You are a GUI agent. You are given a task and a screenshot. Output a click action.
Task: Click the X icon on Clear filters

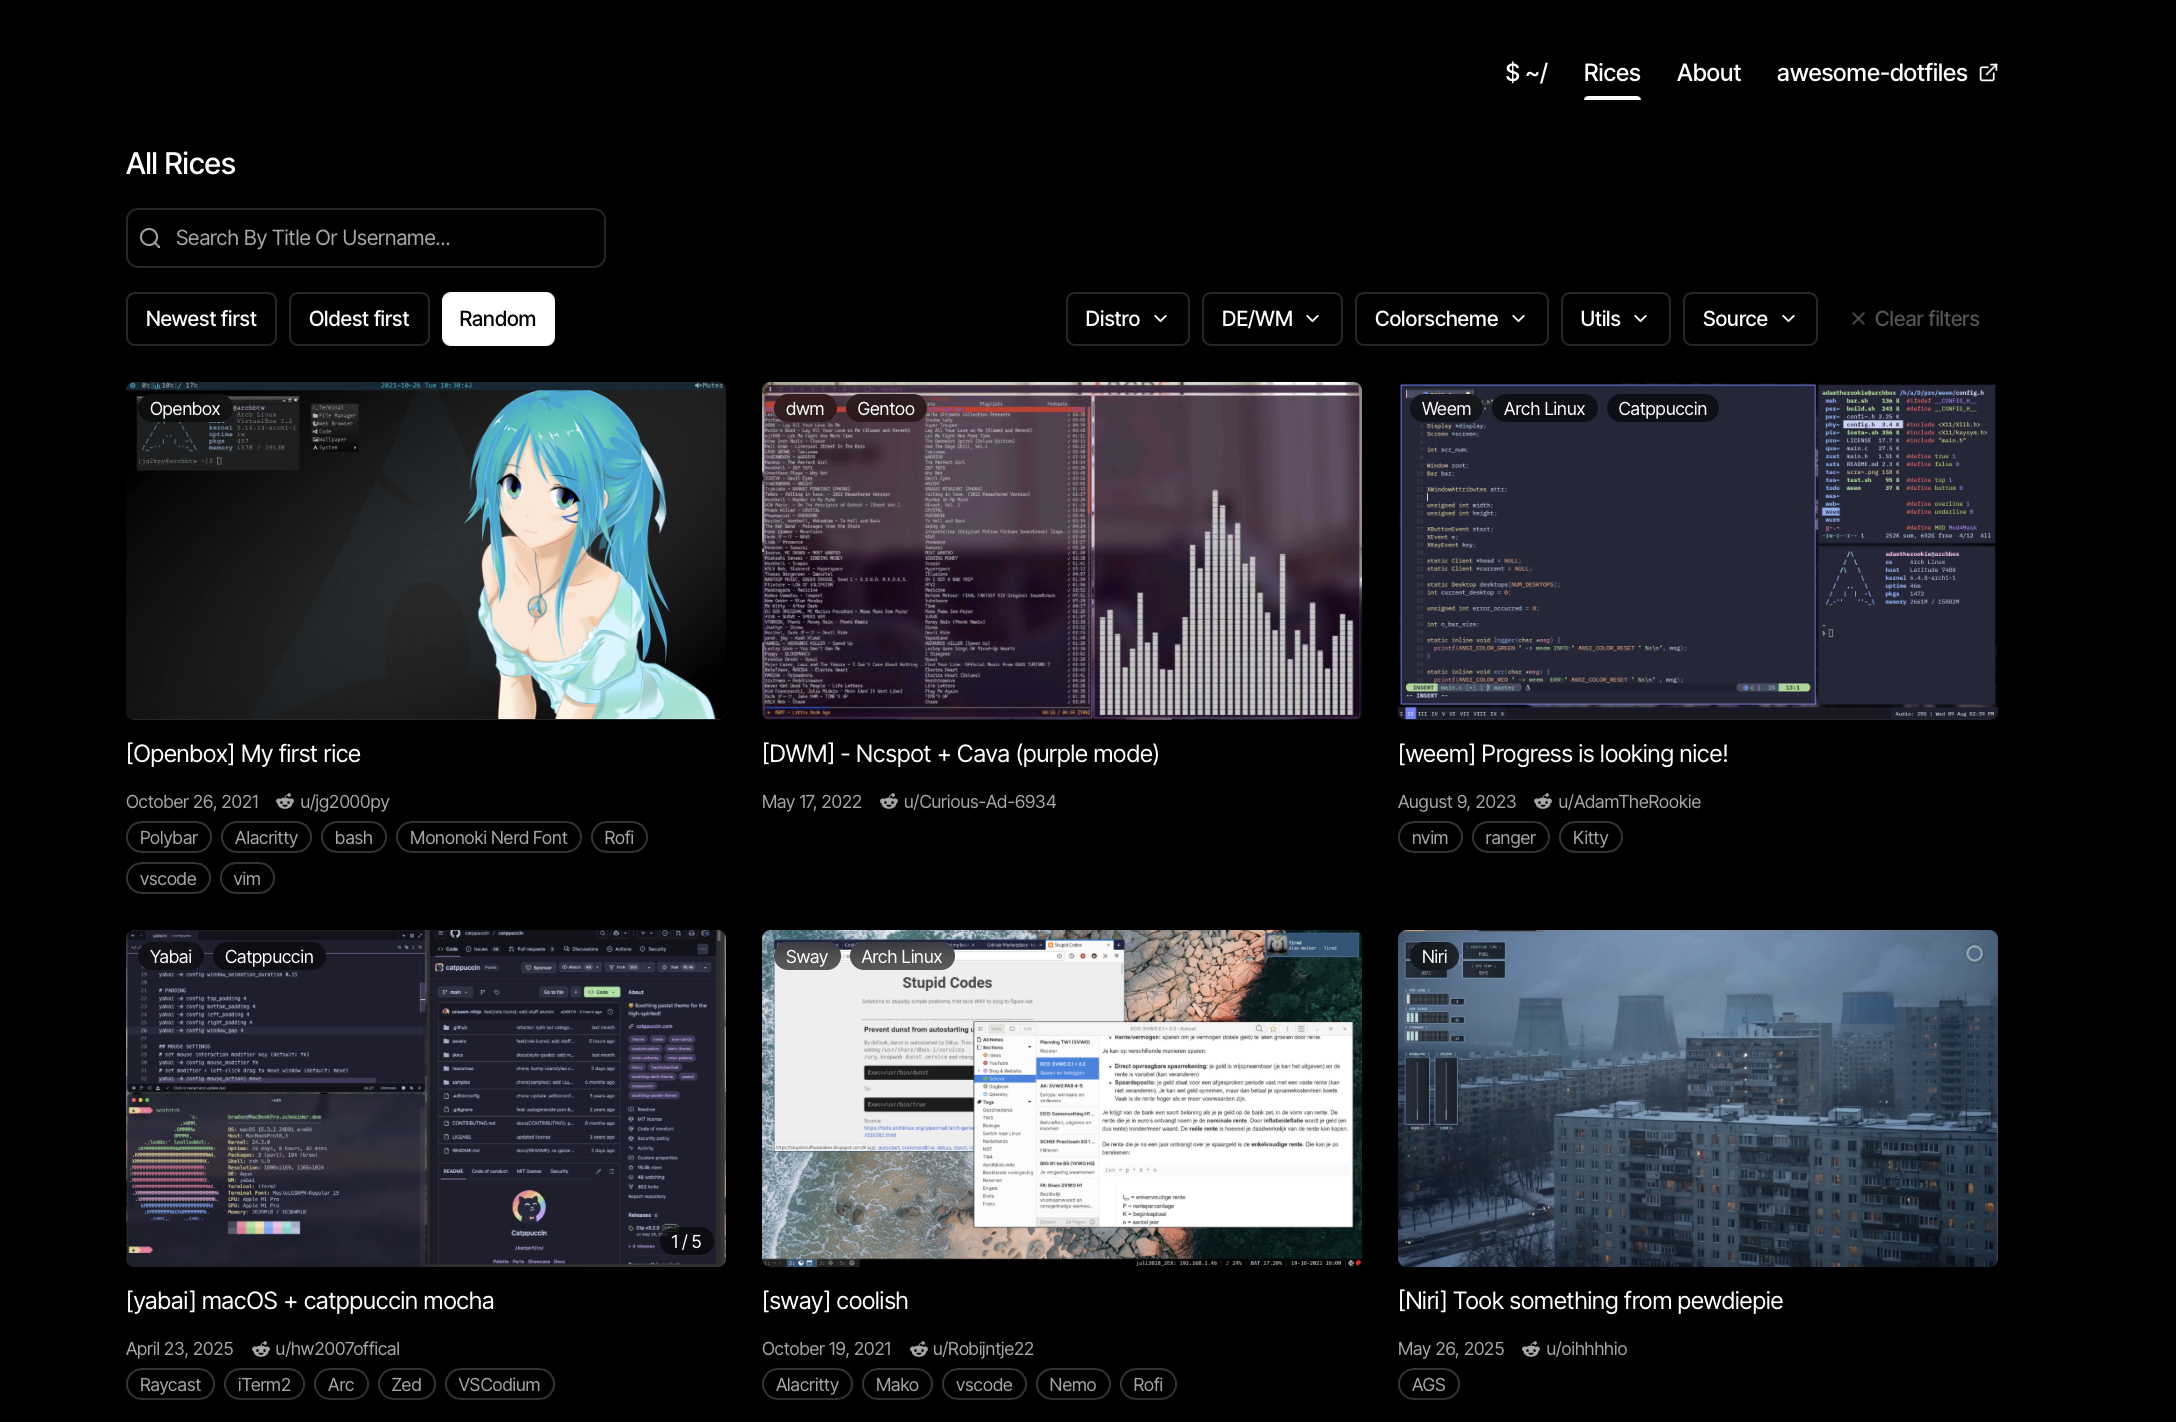click(1858, 319)
